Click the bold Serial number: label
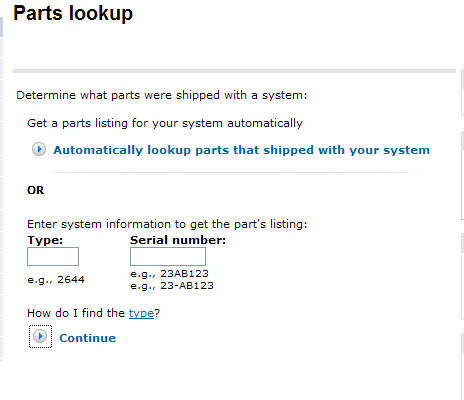The image size is (464, 400). [x=178, y=240]
